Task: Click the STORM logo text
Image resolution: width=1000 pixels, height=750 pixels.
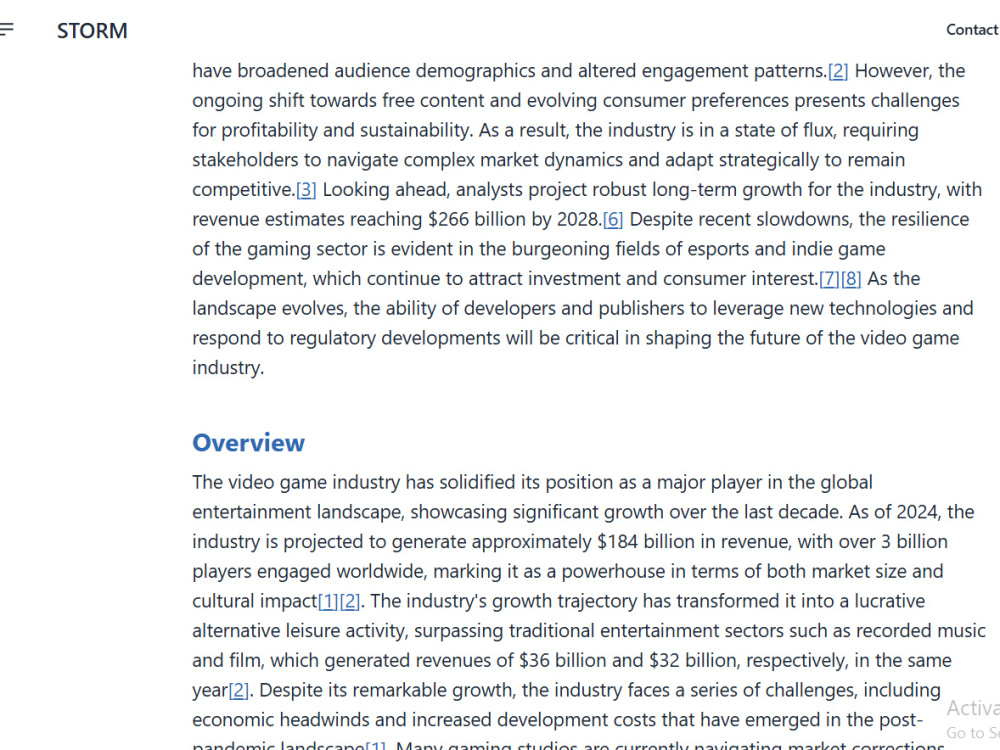Action: (x=92, y=31)
